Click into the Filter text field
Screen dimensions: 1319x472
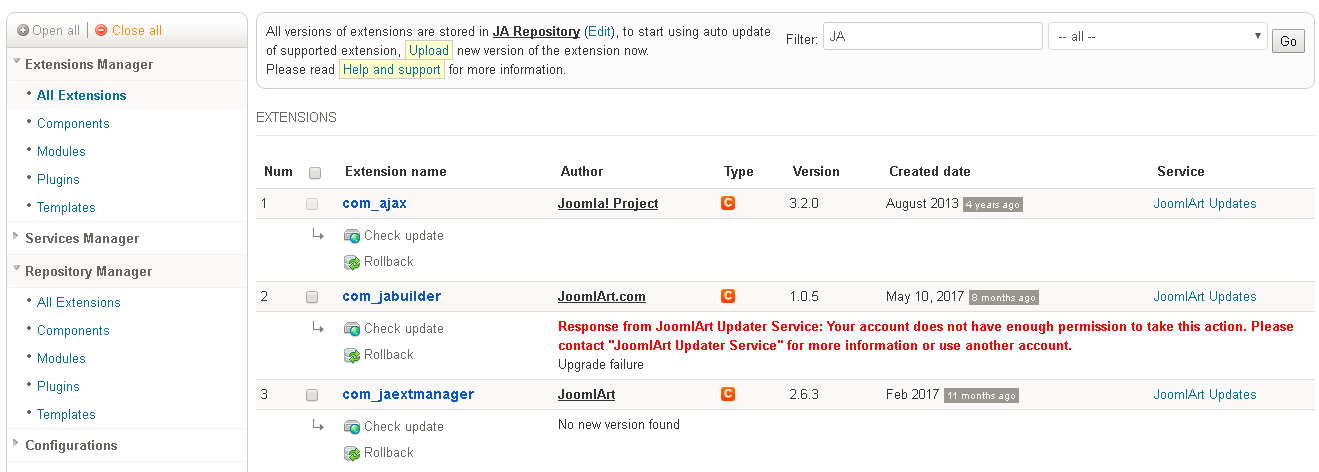933,37
